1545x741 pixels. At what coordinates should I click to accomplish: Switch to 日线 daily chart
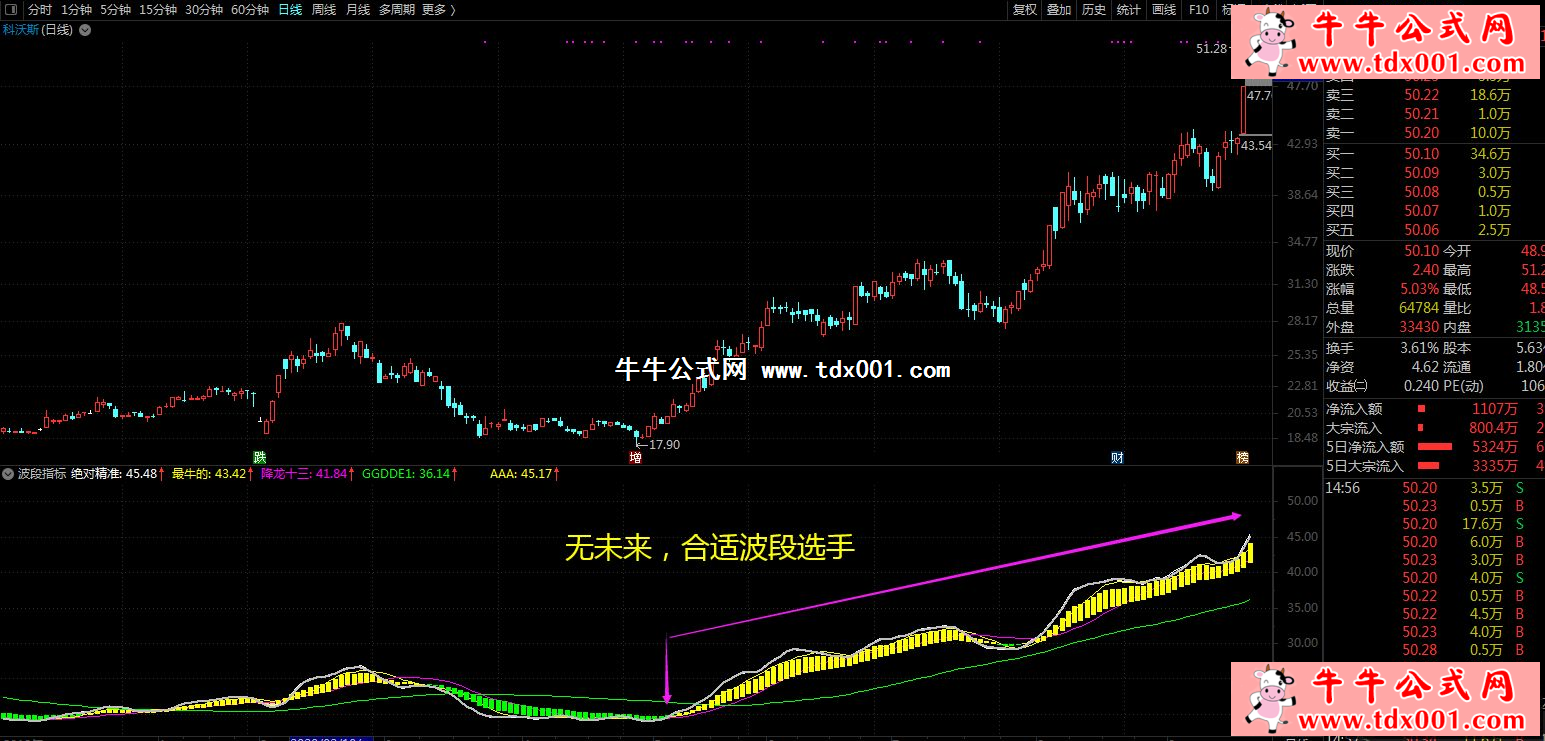pos(290,10)
